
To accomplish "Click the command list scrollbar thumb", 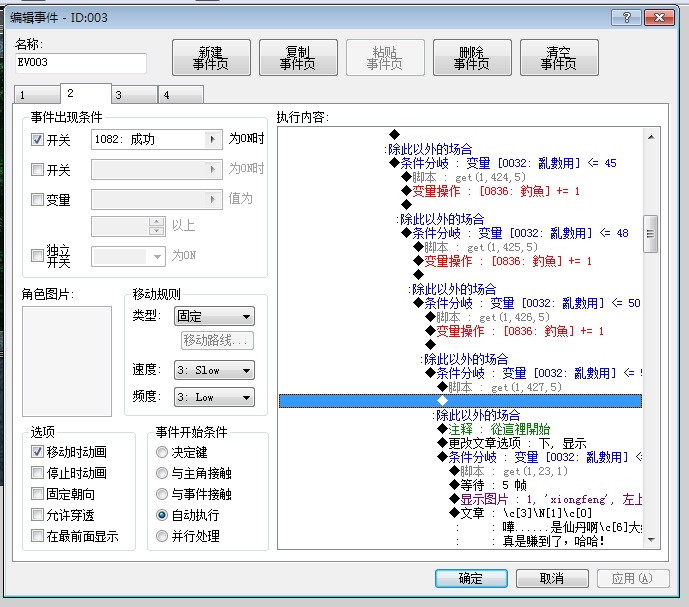I will click(651, 234).
